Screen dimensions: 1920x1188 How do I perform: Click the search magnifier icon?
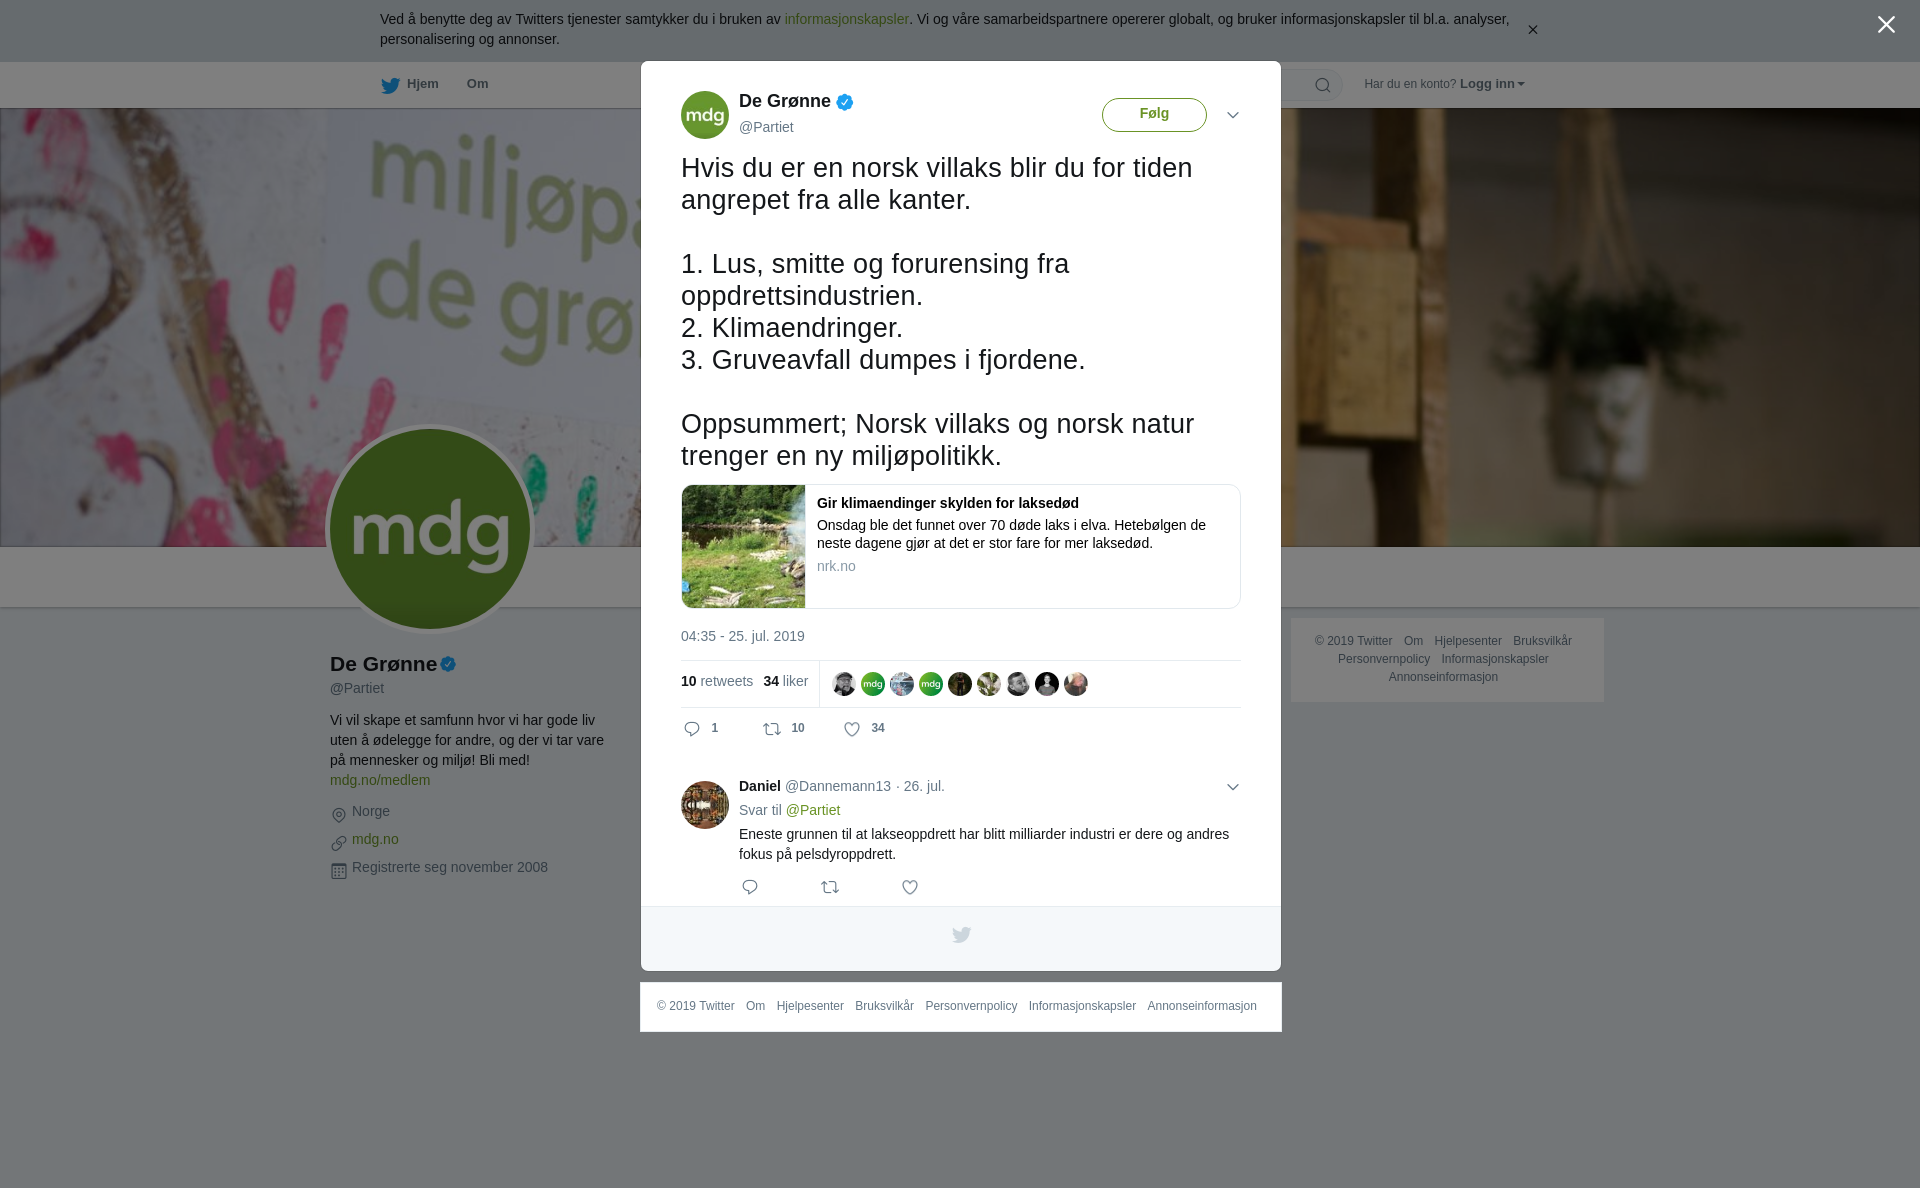click(1323, 85)
